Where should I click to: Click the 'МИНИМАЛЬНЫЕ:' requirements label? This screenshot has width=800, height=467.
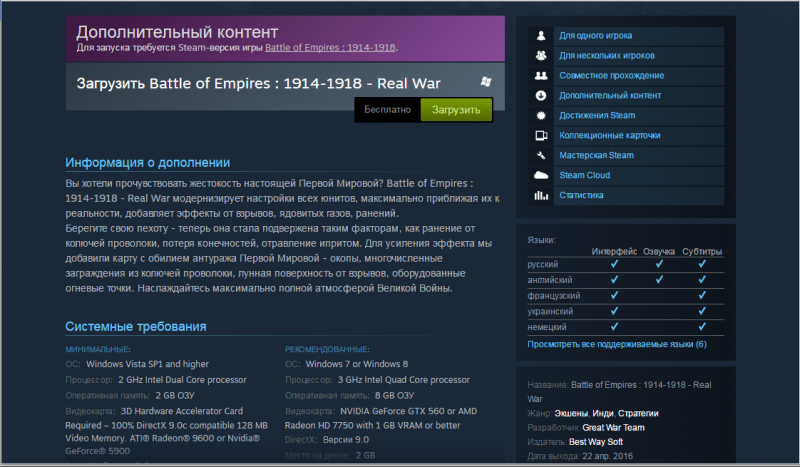98,350
